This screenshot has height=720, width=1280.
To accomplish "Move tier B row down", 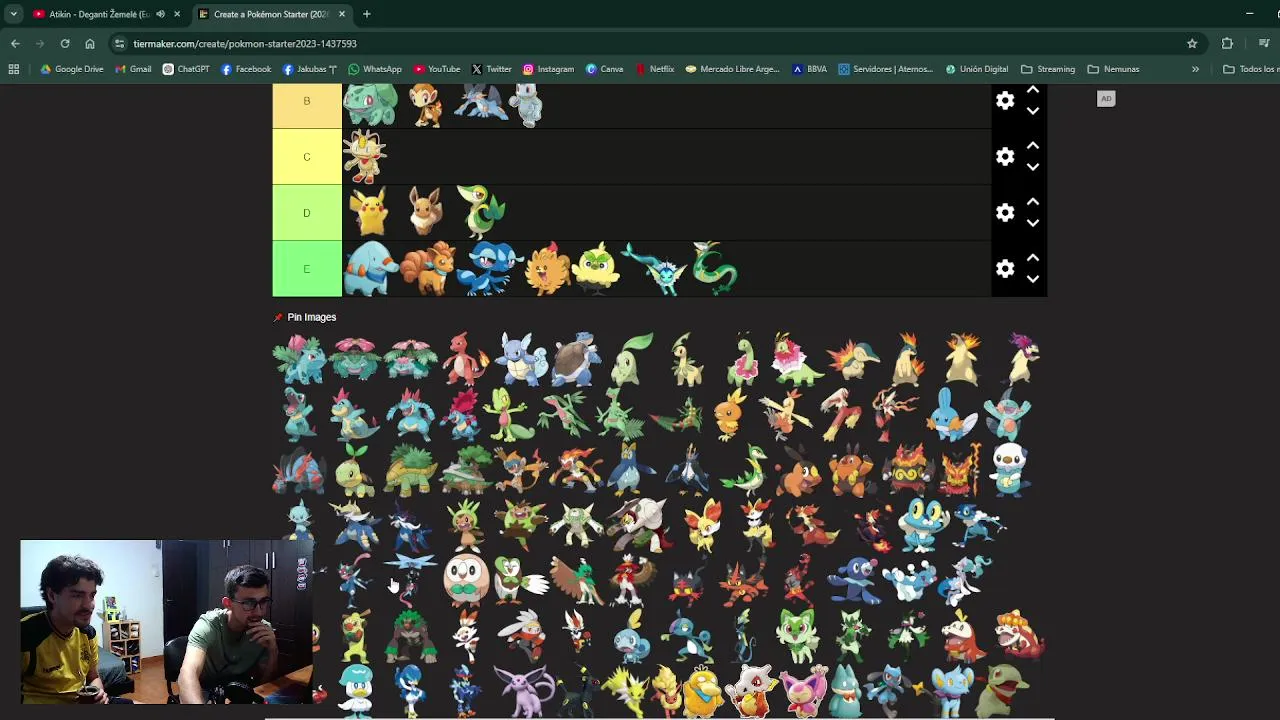I will (x=1033, y=111).
